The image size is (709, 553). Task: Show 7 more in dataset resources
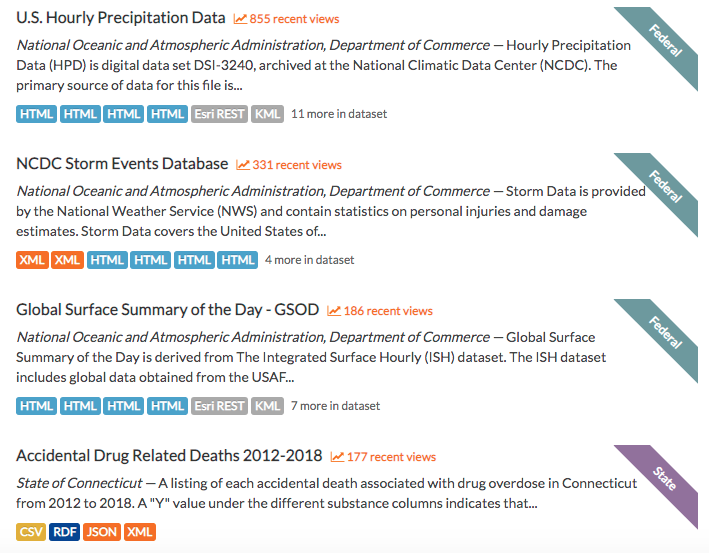tap(336, 406)
